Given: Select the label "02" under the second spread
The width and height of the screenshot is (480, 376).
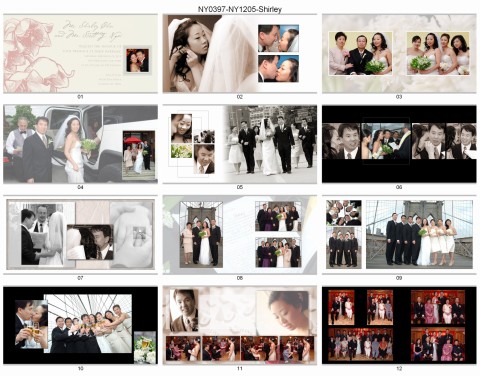Looking at the screenshot, I should coord(240,97).
